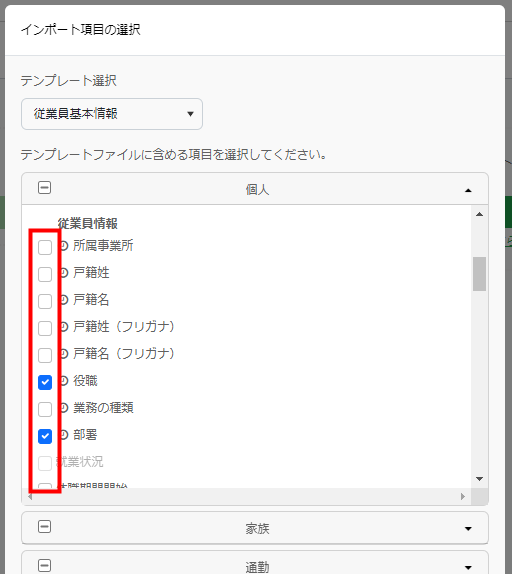Toggle the minus select-all box in 家族 header

tap(44, 527)
